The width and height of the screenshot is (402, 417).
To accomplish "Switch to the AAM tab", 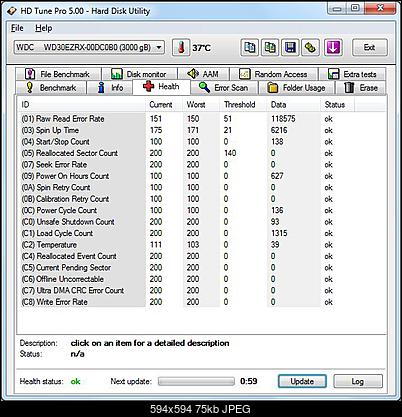I will coord(203,74).
